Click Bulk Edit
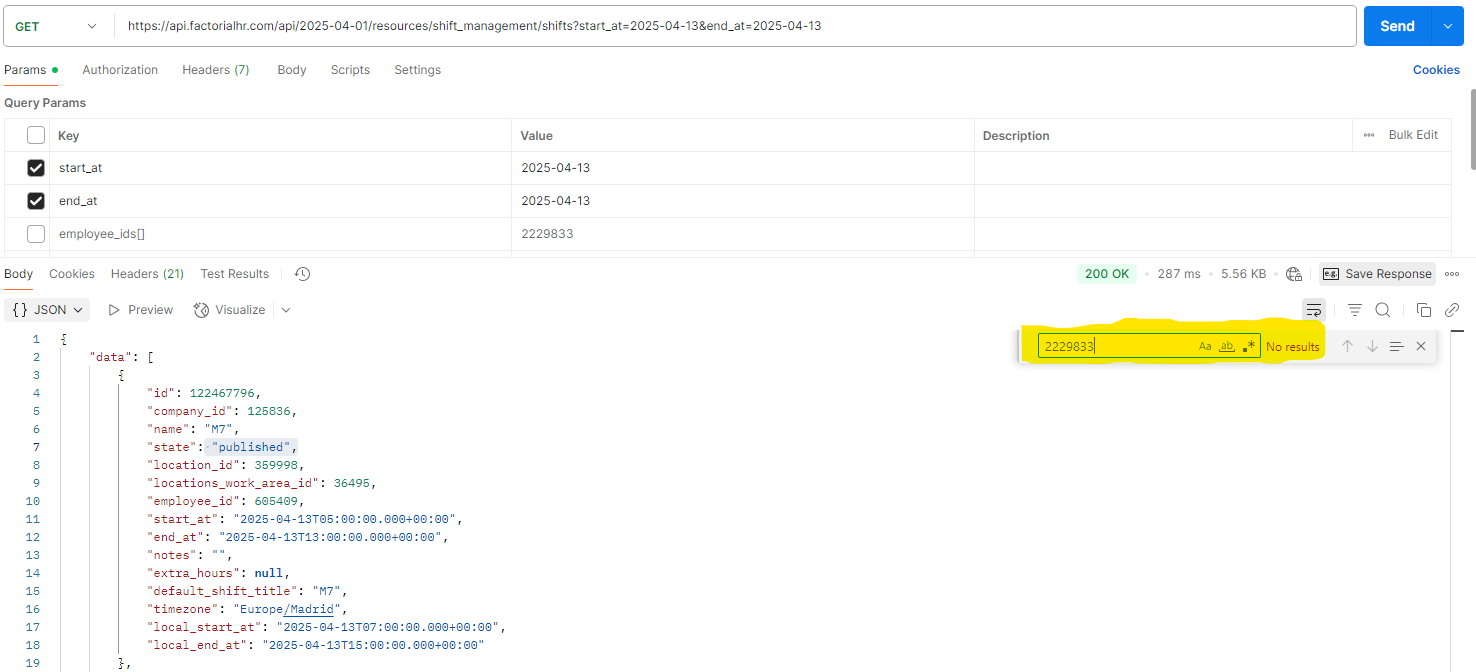 point(1413,135)
